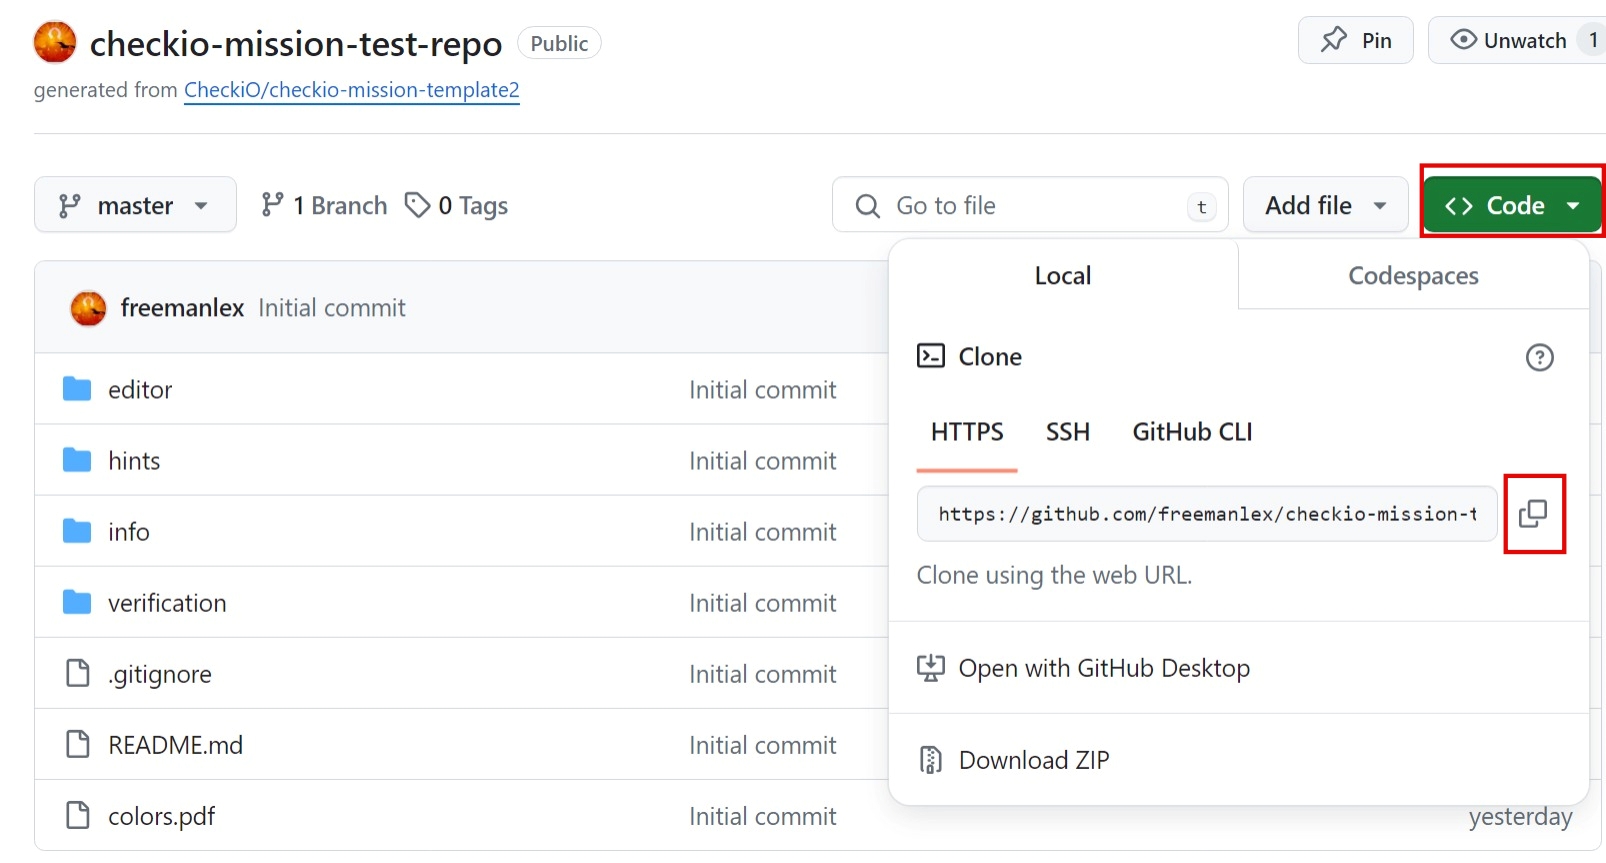Open the clone help question mark icon
The height and width of the screenshot is (863, 1606).
pyautogui.click(x=1539, y=357)
